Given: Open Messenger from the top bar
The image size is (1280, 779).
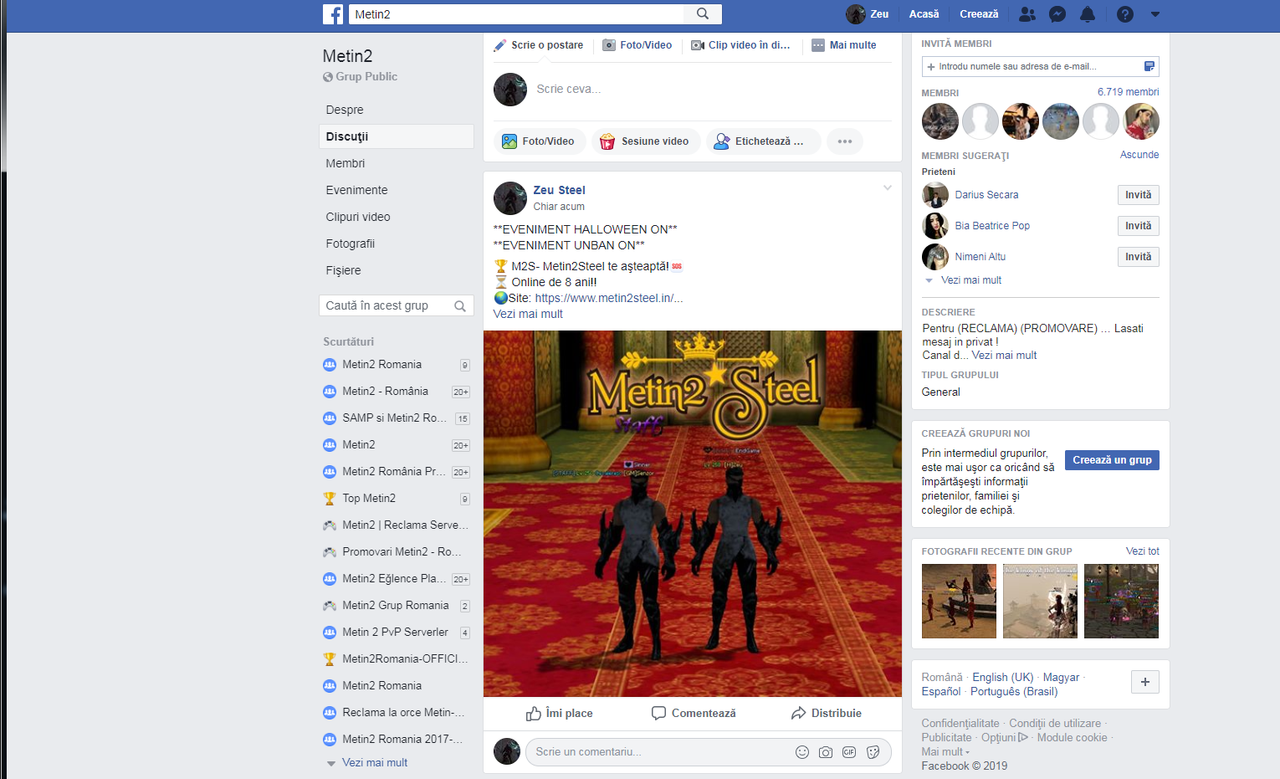Looking at the screenshot, I should tap(1057, 13).
